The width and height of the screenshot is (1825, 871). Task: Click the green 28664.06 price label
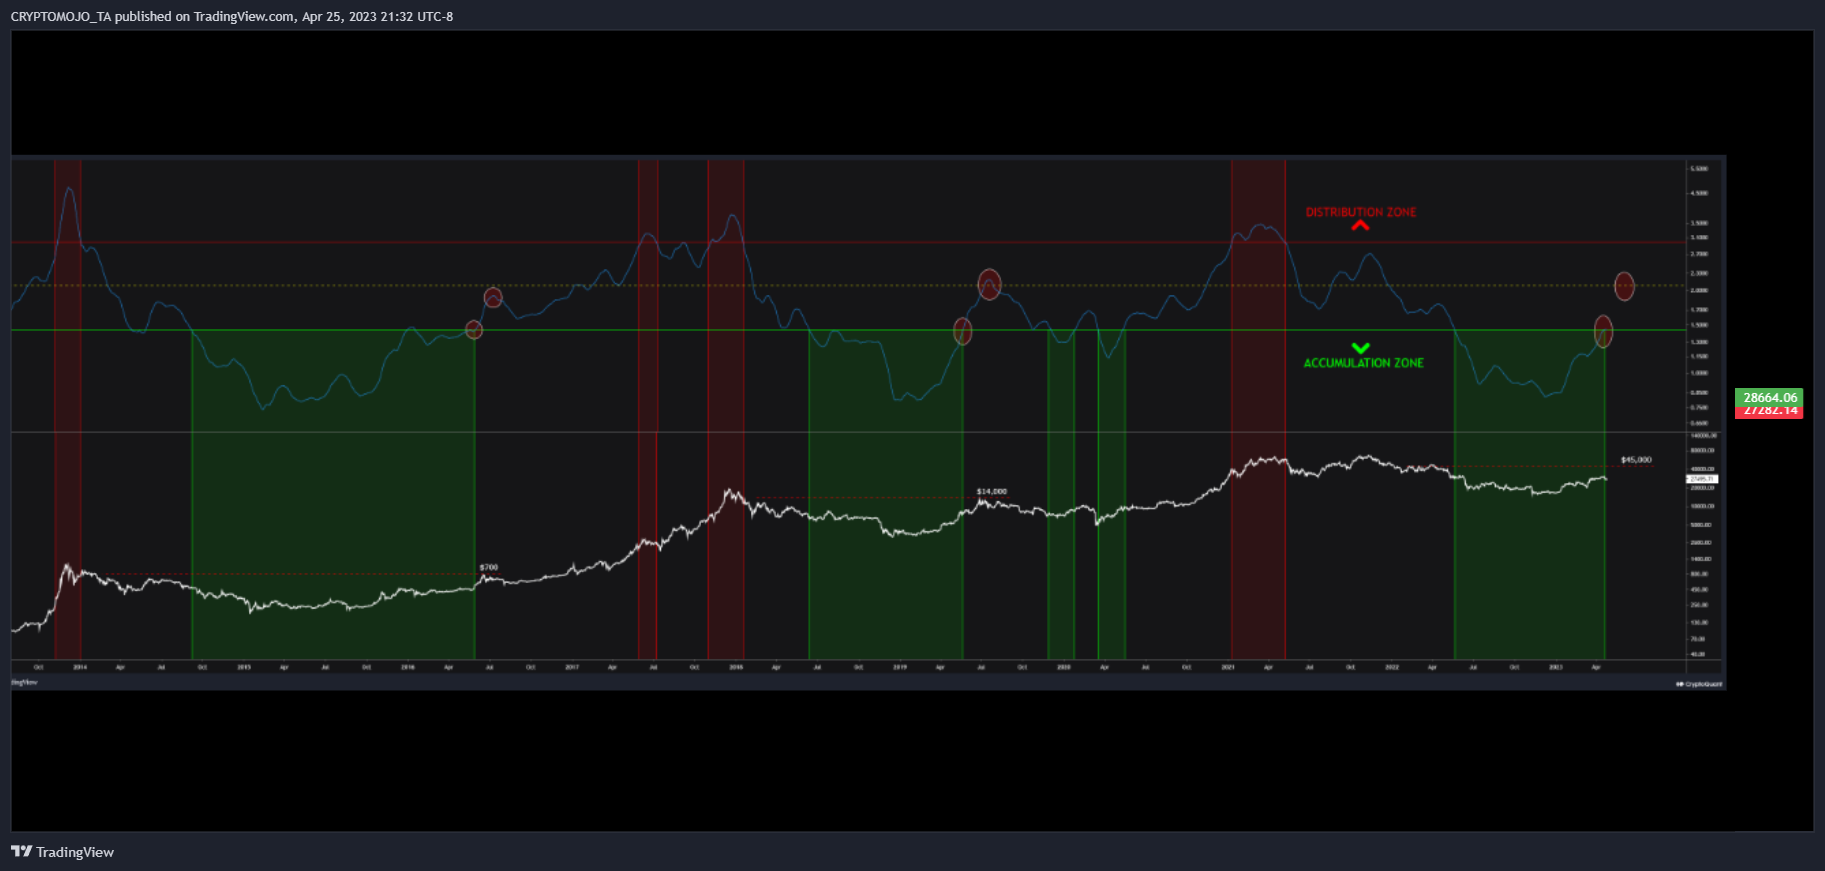(x=1769, y=397)
